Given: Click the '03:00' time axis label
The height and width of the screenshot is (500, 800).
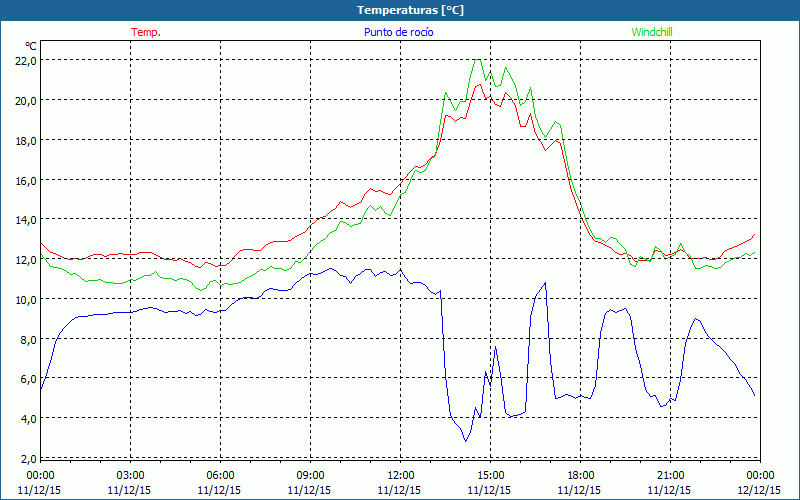Looking at the screenshot, I should pos(130,476).
